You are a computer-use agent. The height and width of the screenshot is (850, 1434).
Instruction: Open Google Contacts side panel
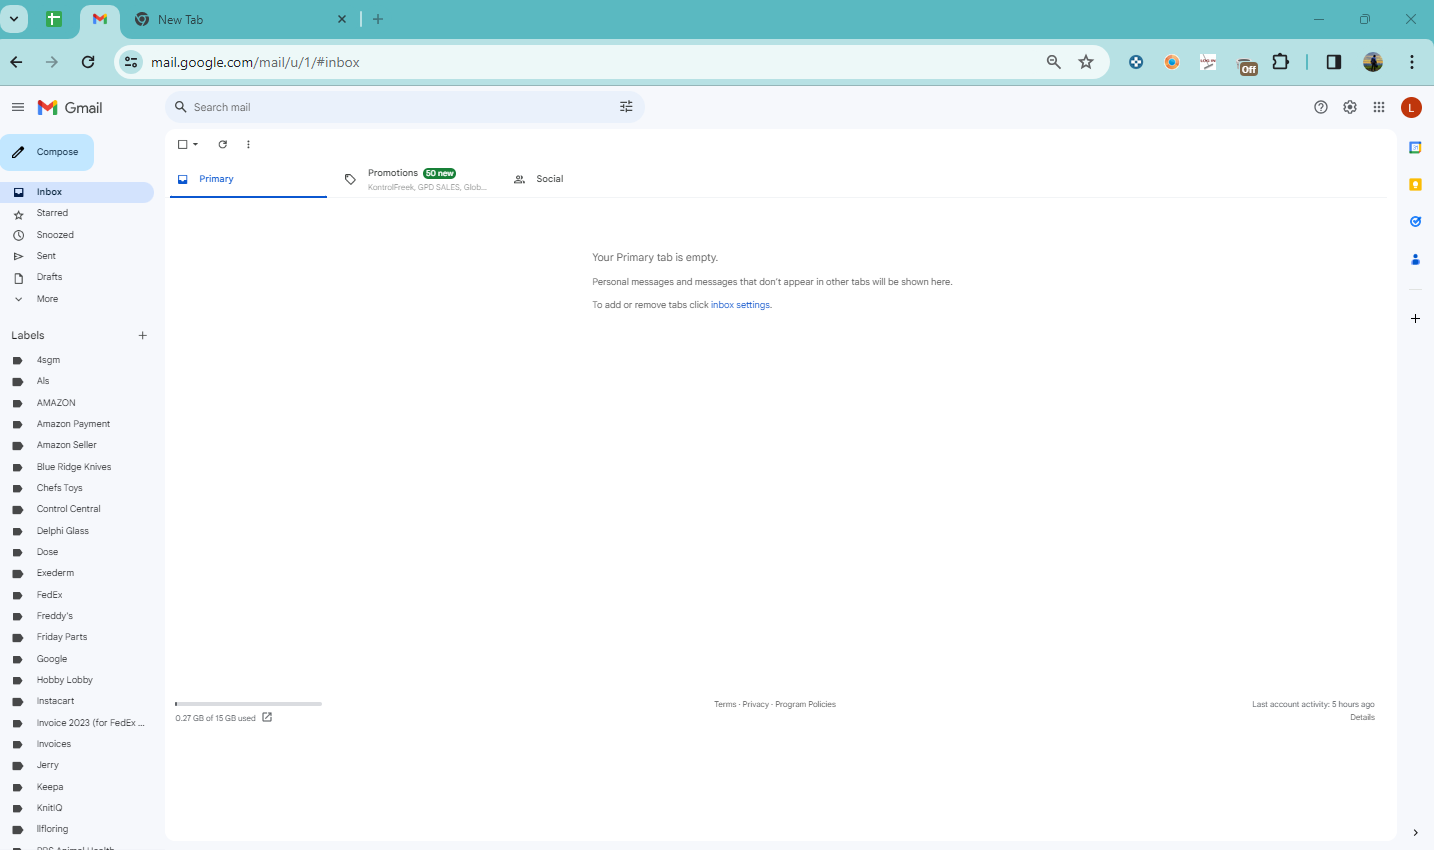pyautogui.click(x=1415, y=259)
